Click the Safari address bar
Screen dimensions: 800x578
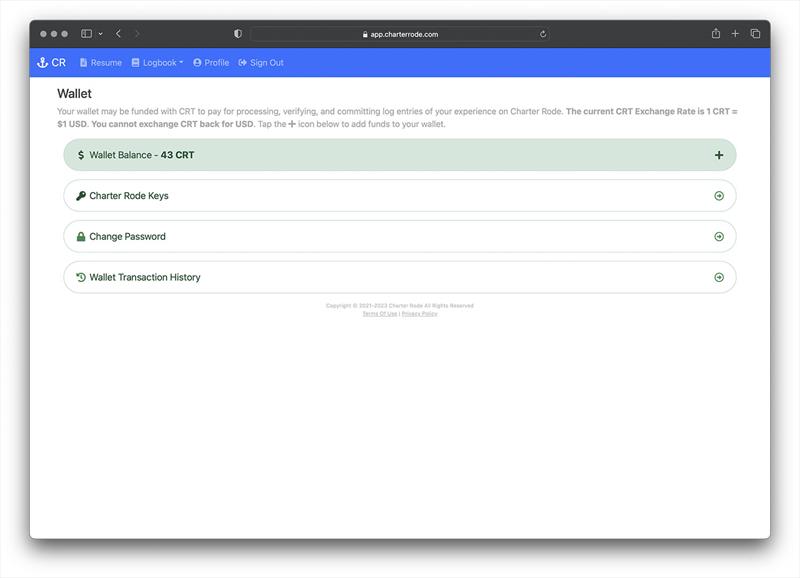coord(400,34)
